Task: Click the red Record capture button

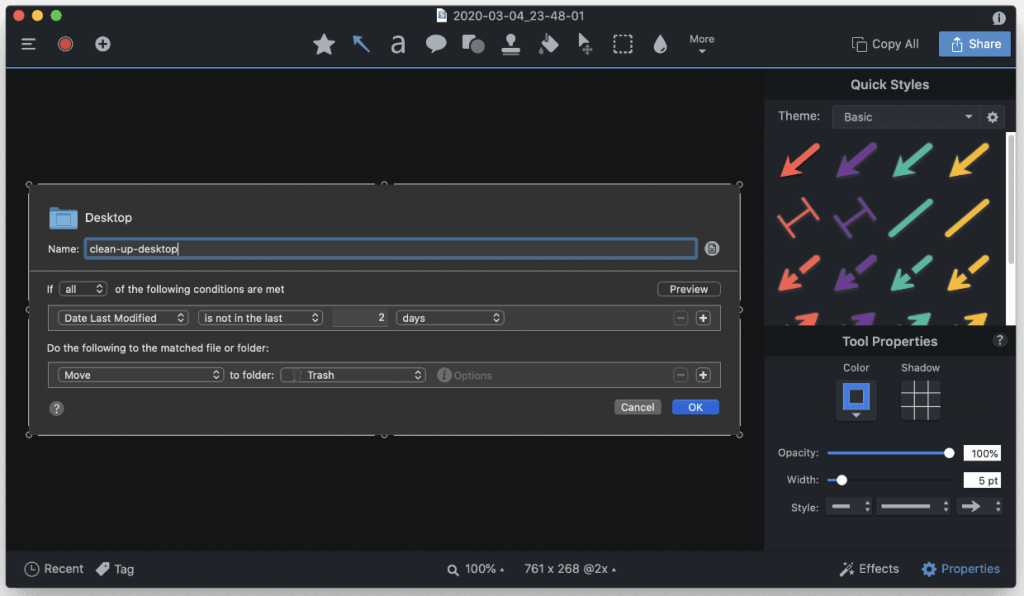Action: (x=65, y=44)
